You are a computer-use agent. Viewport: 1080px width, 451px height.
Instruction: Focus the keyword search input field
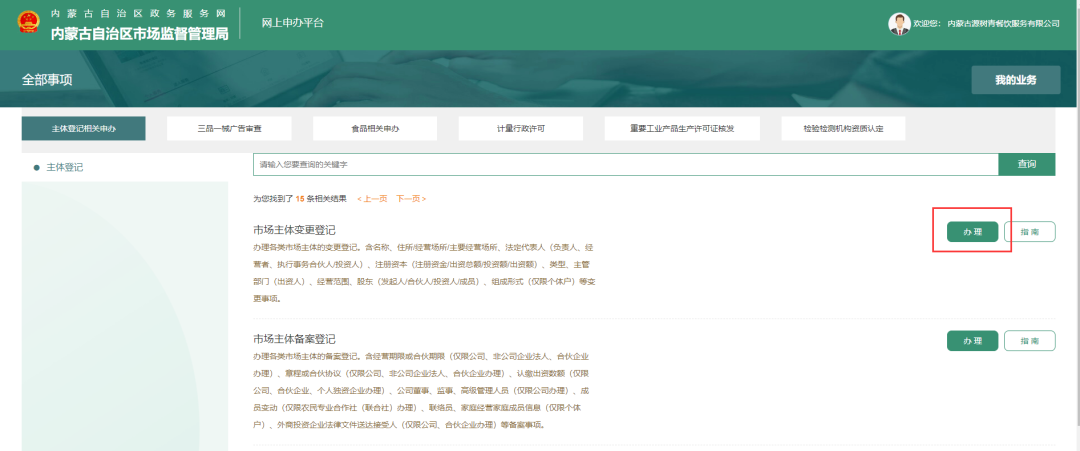click(x=625, y=165)
